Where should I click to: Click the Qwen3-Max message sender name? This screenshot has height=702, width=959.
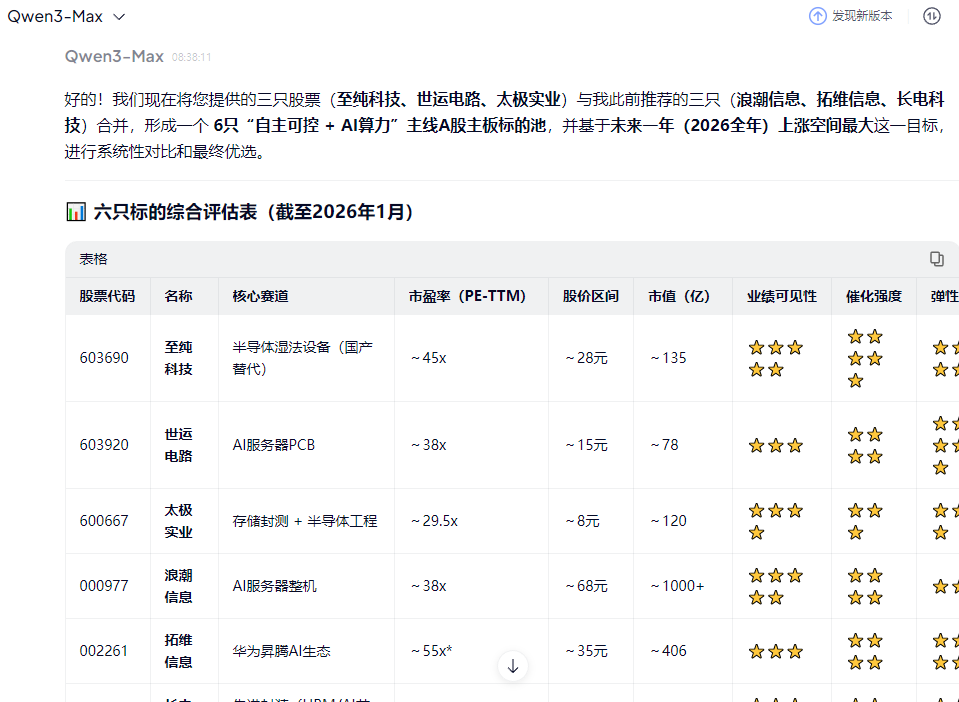pyautogui.click(x=114, y=56)
